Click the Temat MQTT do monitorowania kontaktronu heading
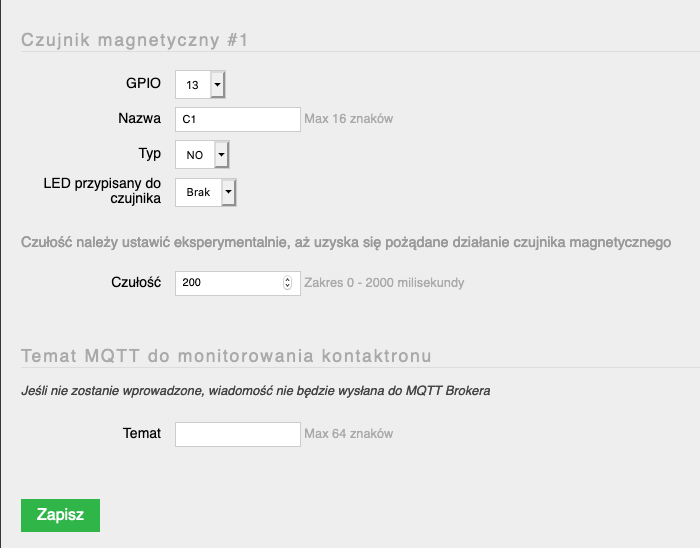The height and width of the screenshot is (548, 700). (226, 356)
